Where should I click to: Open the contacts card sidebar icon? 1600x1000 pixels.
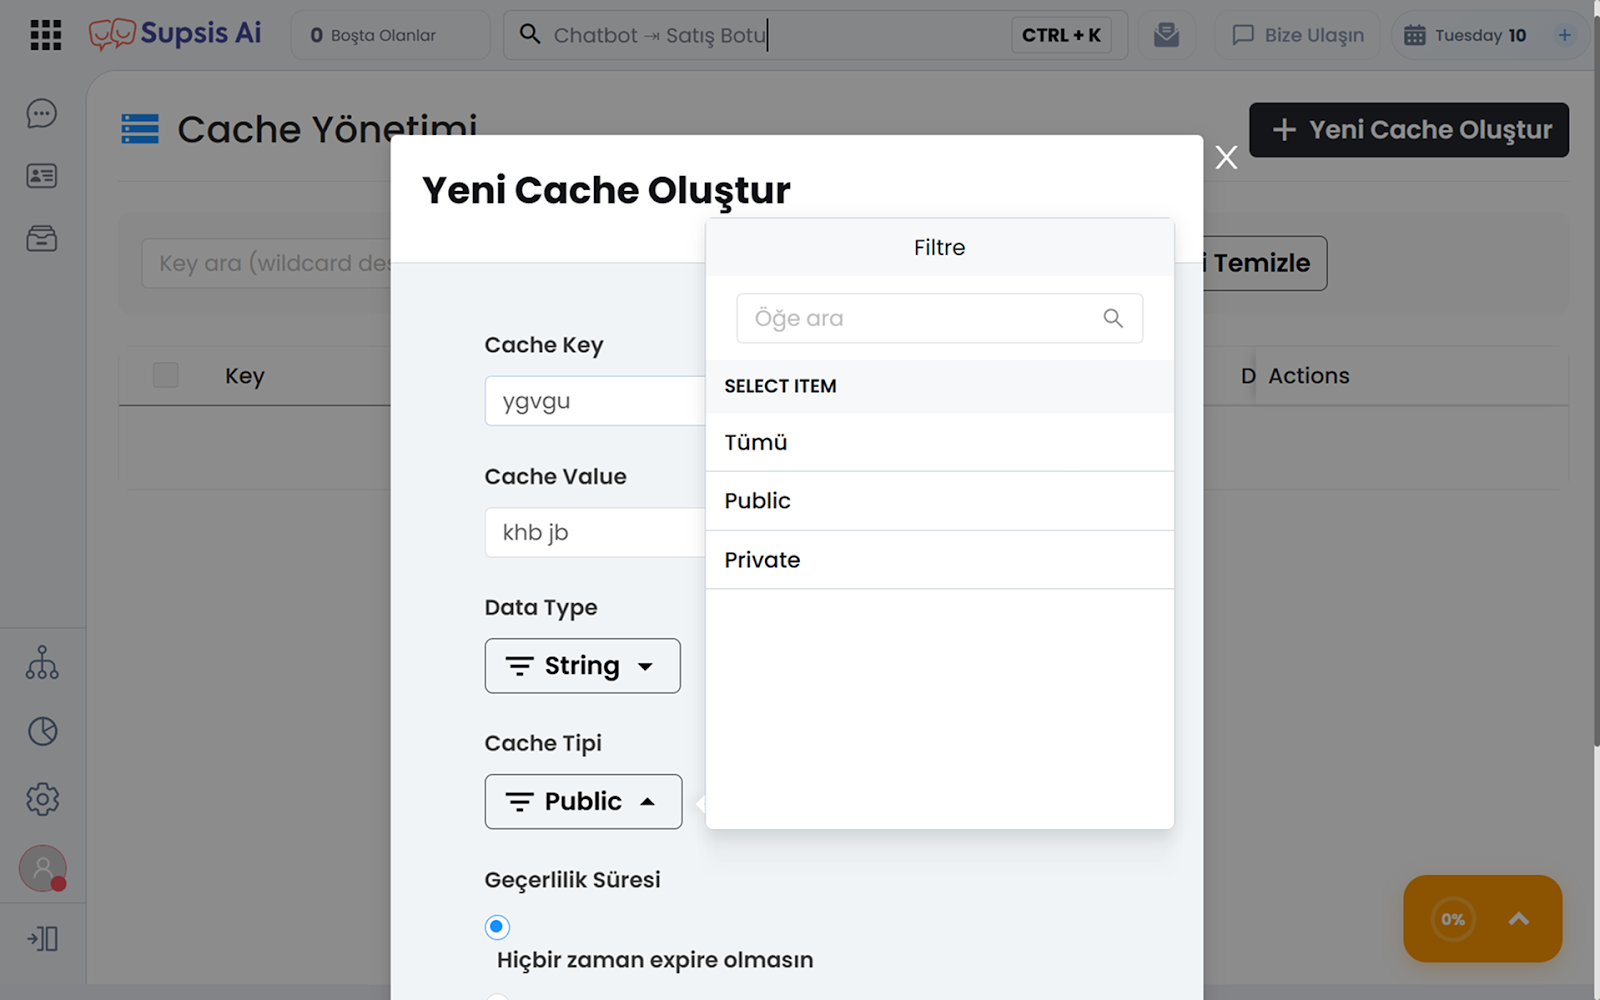(42, 176)
